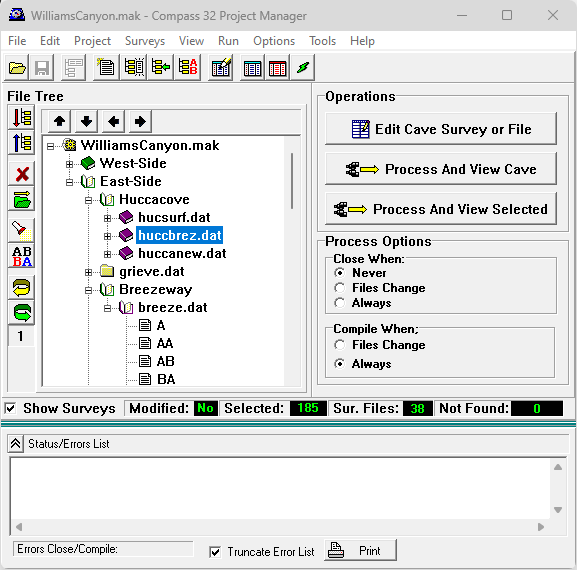Click the greyed form layout toolbar icon

click(73, 67)
